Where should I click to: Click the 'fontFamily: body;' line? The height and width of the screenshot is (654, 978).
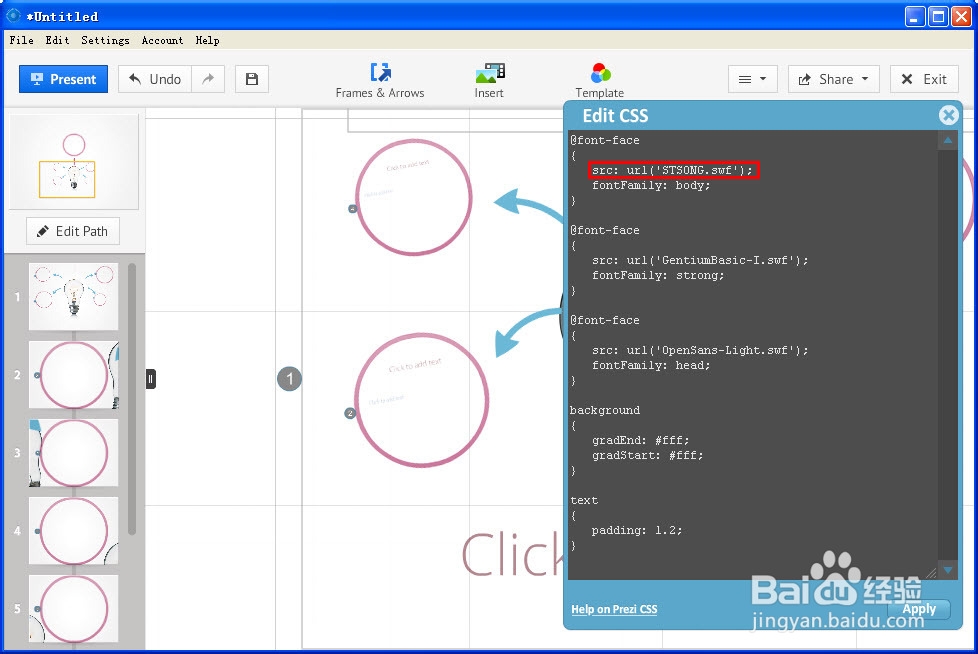[x=651, y=185]
